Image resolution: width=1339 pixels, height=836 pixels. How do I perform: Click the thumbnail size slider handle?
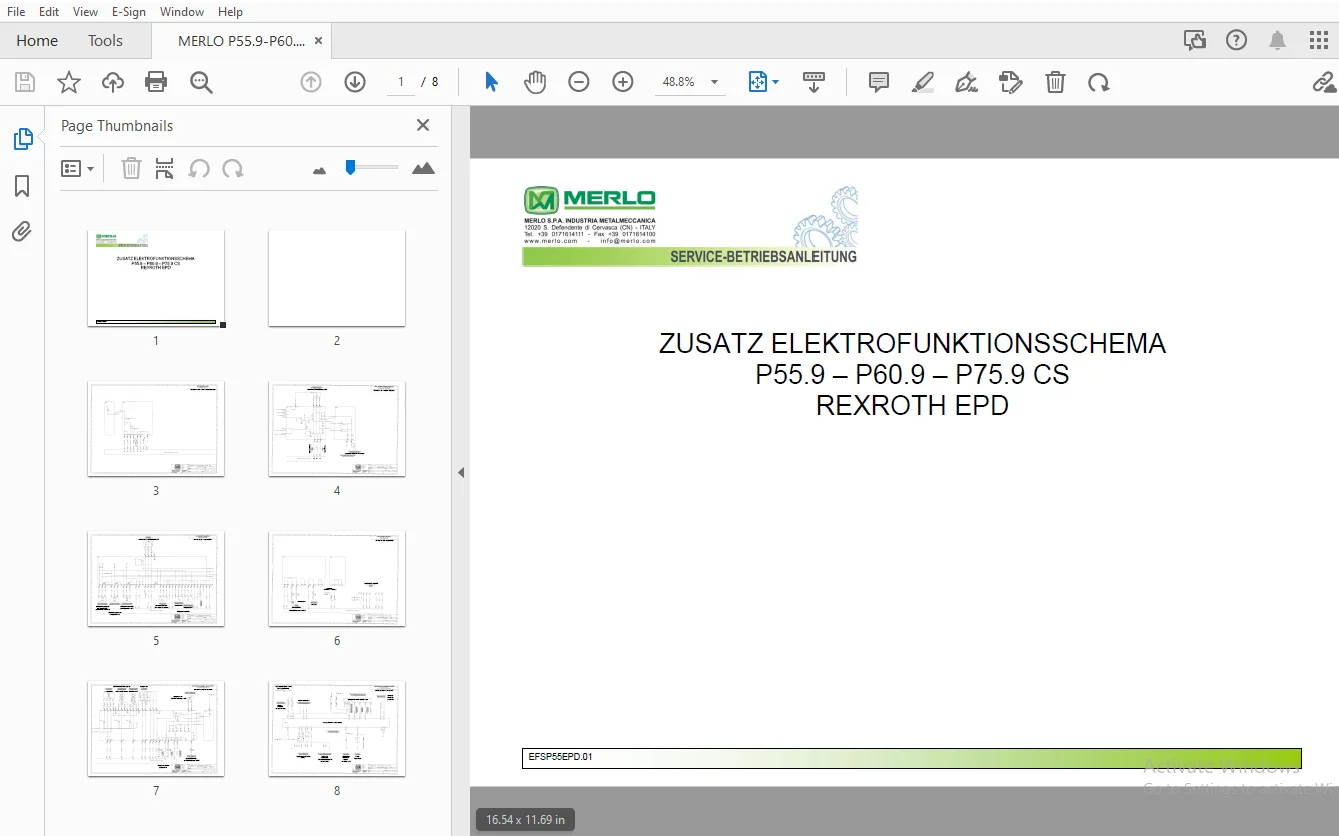tap(350, 167)
